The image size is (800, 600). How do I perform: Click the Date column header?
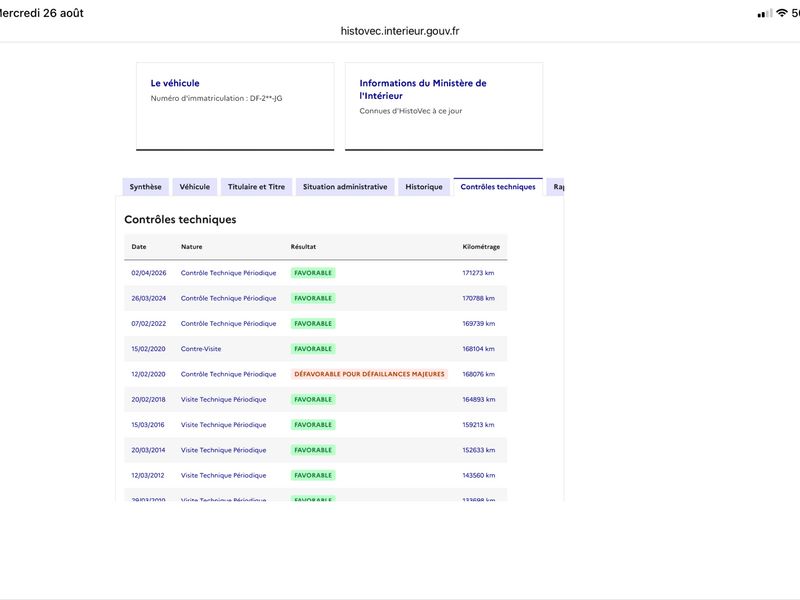[139, 246]
